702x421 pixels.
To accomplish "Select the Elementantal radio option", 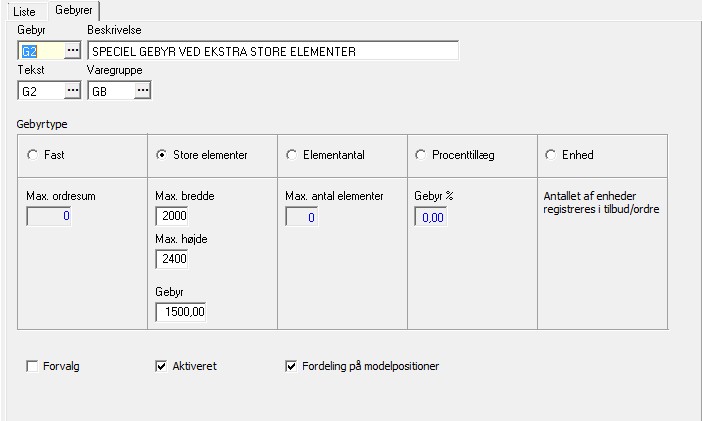I will [x=292, y=155].
